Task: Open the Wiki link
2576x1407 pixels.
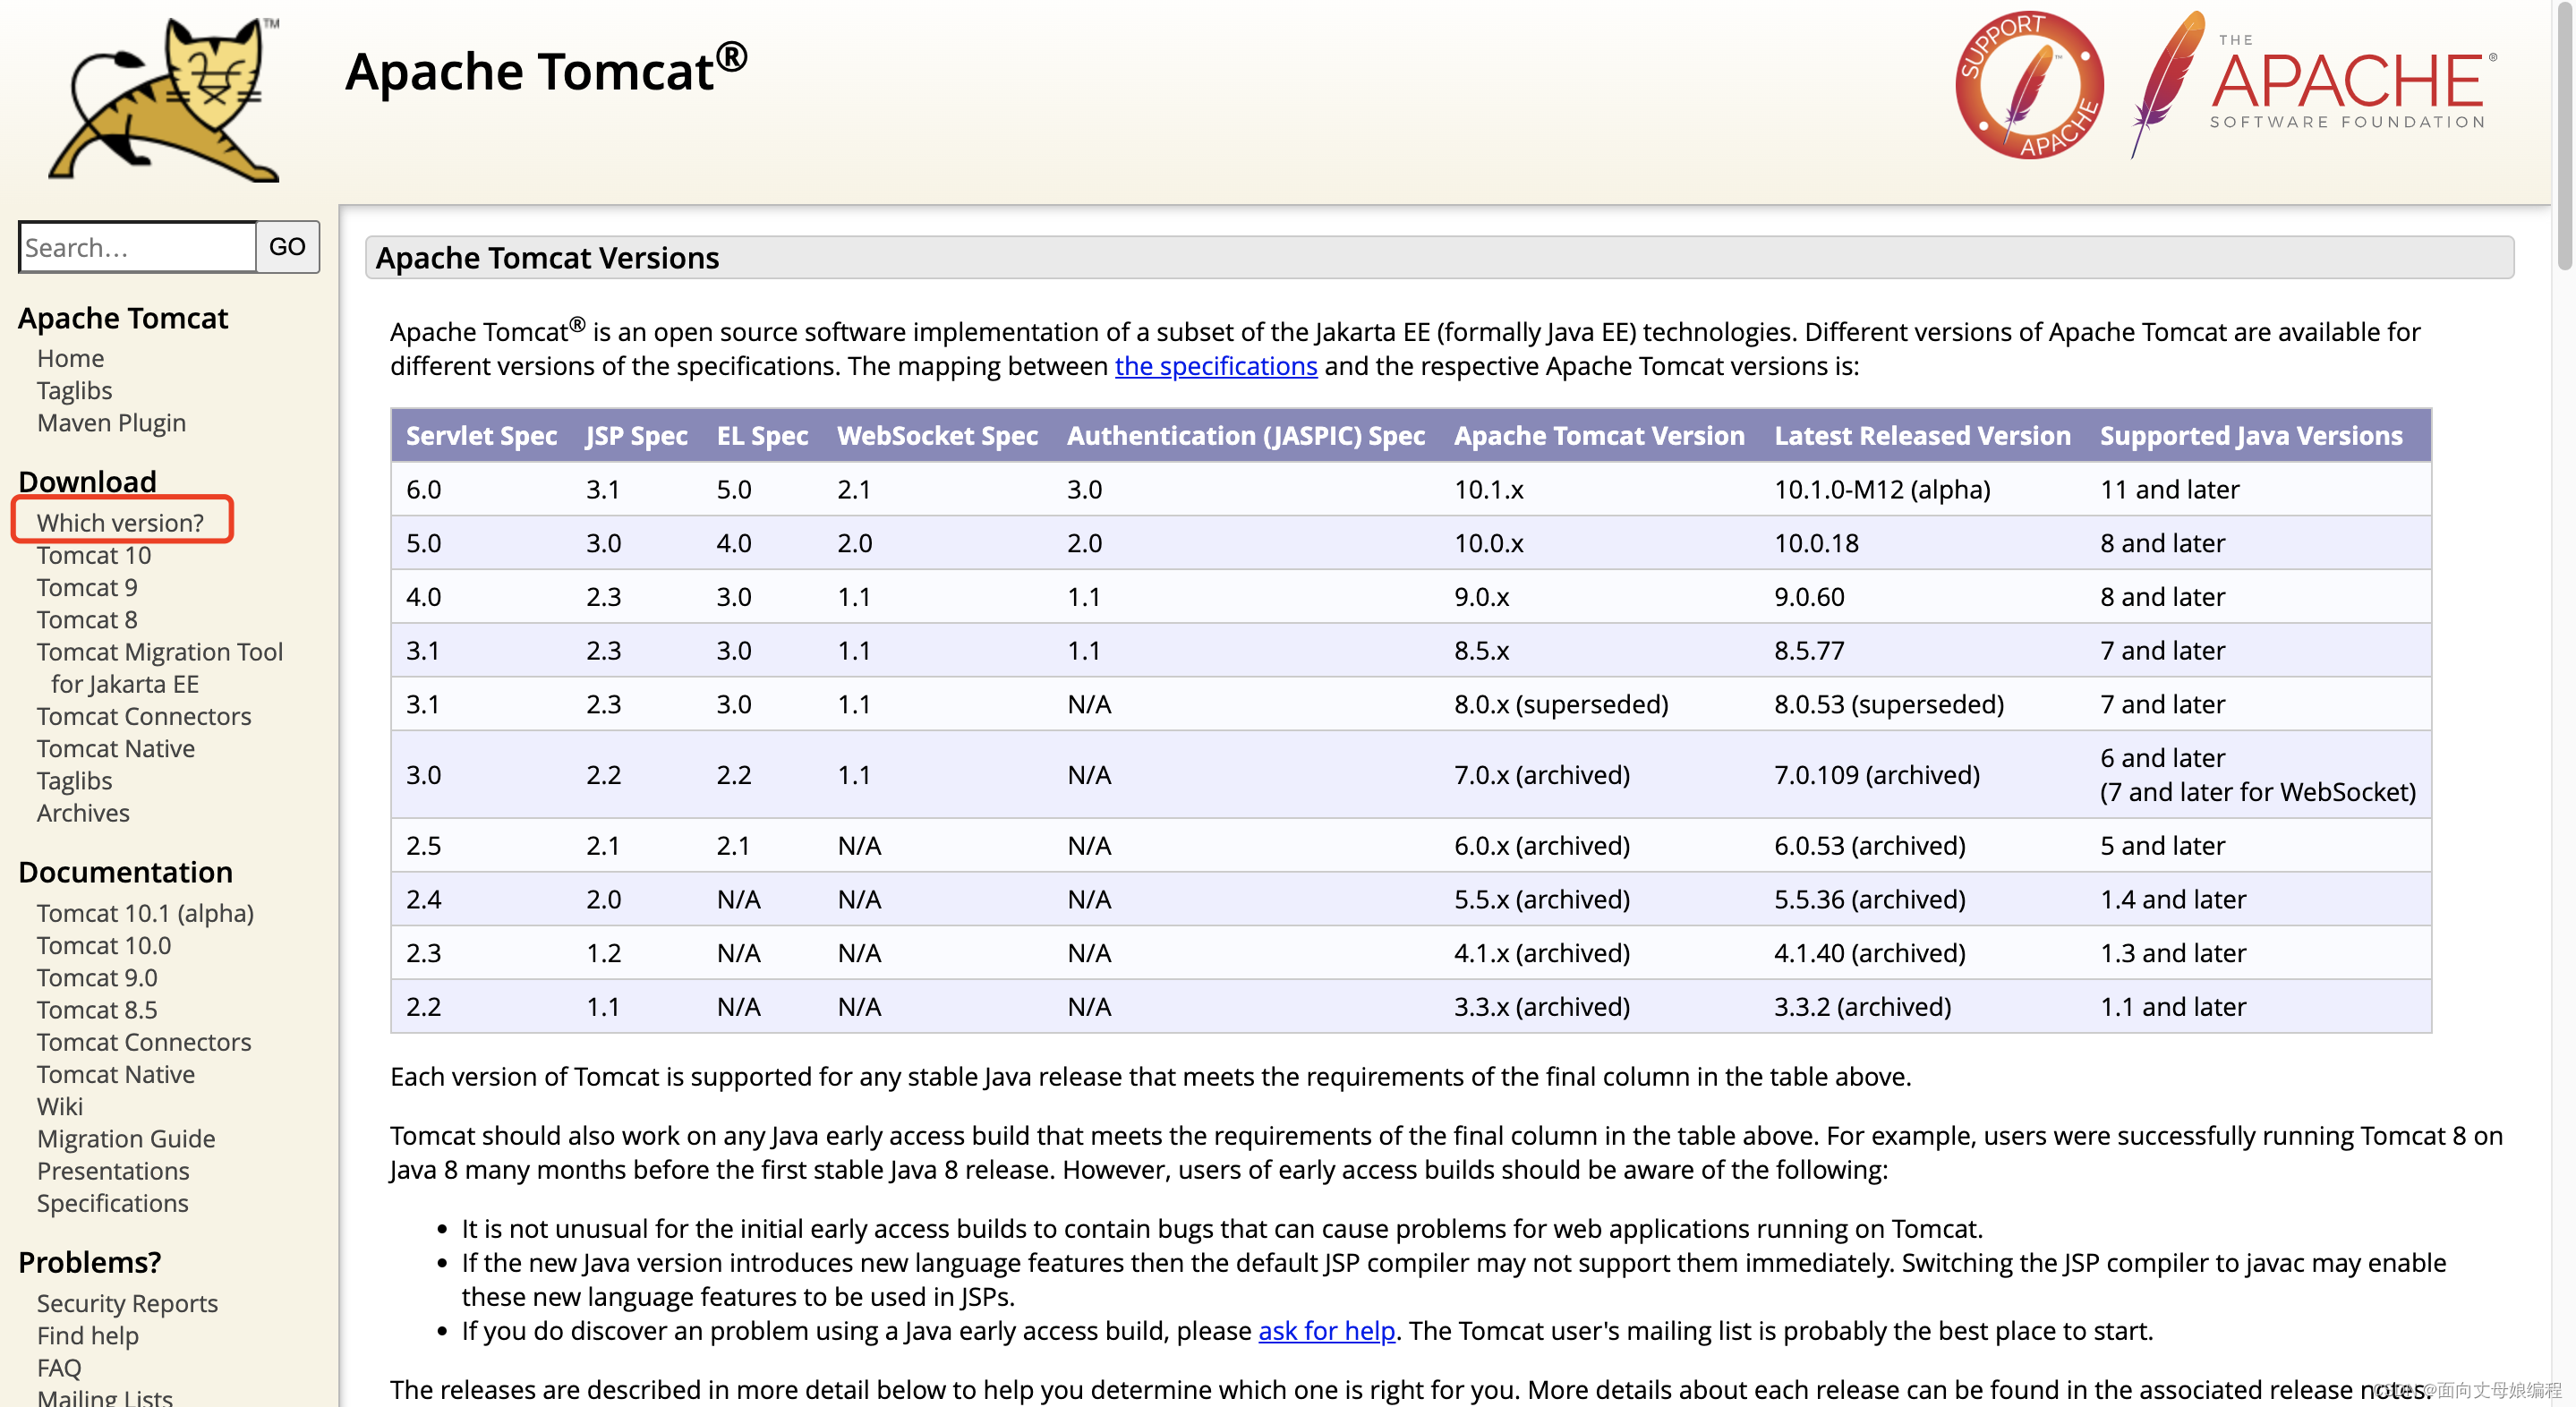Action: pos(60,1106)
